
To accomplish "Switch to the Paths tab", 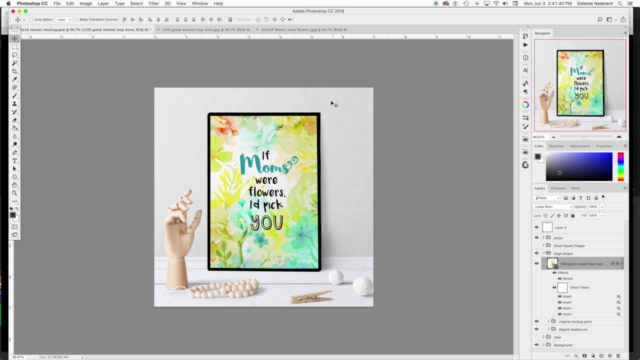I will click(x=576, y=188).
